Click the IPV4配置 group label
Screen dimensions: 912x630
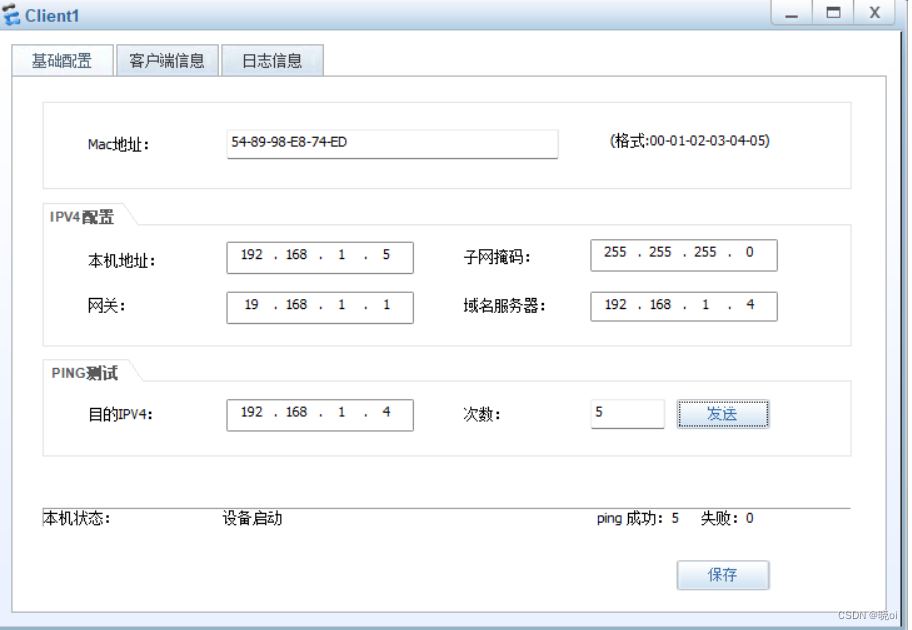[82, 217]
